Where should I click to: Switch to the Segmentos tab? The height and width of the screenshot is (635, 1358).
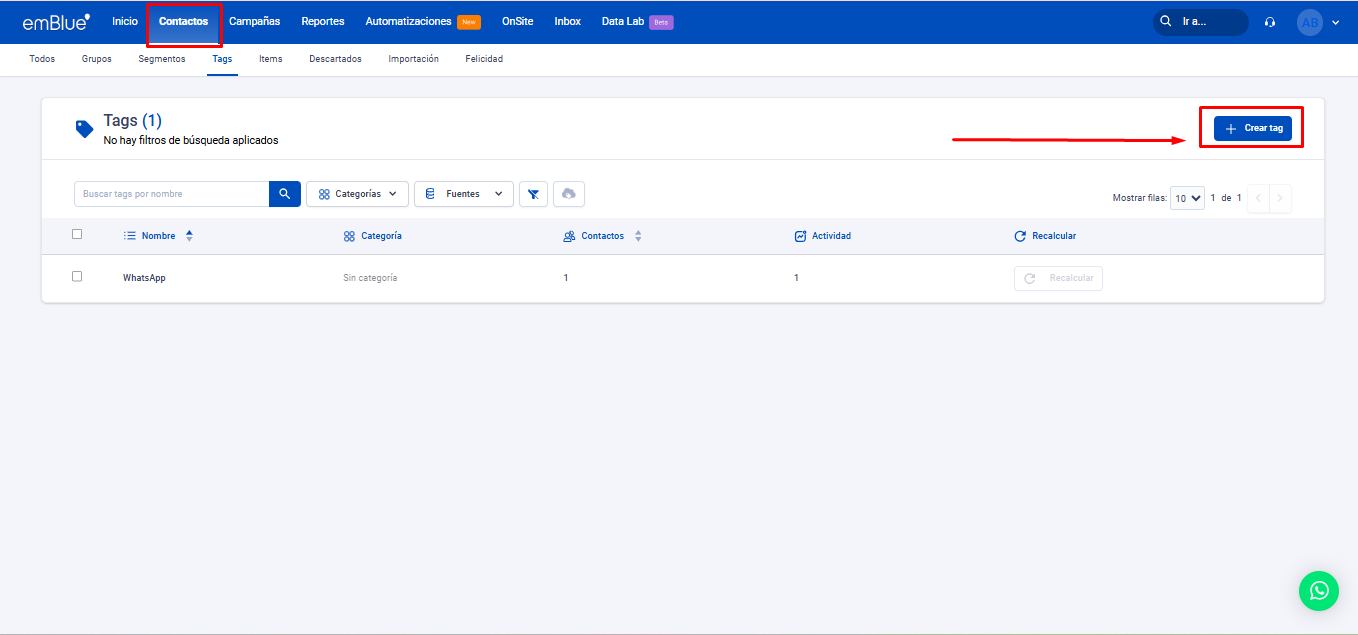(x=162, y=59)
